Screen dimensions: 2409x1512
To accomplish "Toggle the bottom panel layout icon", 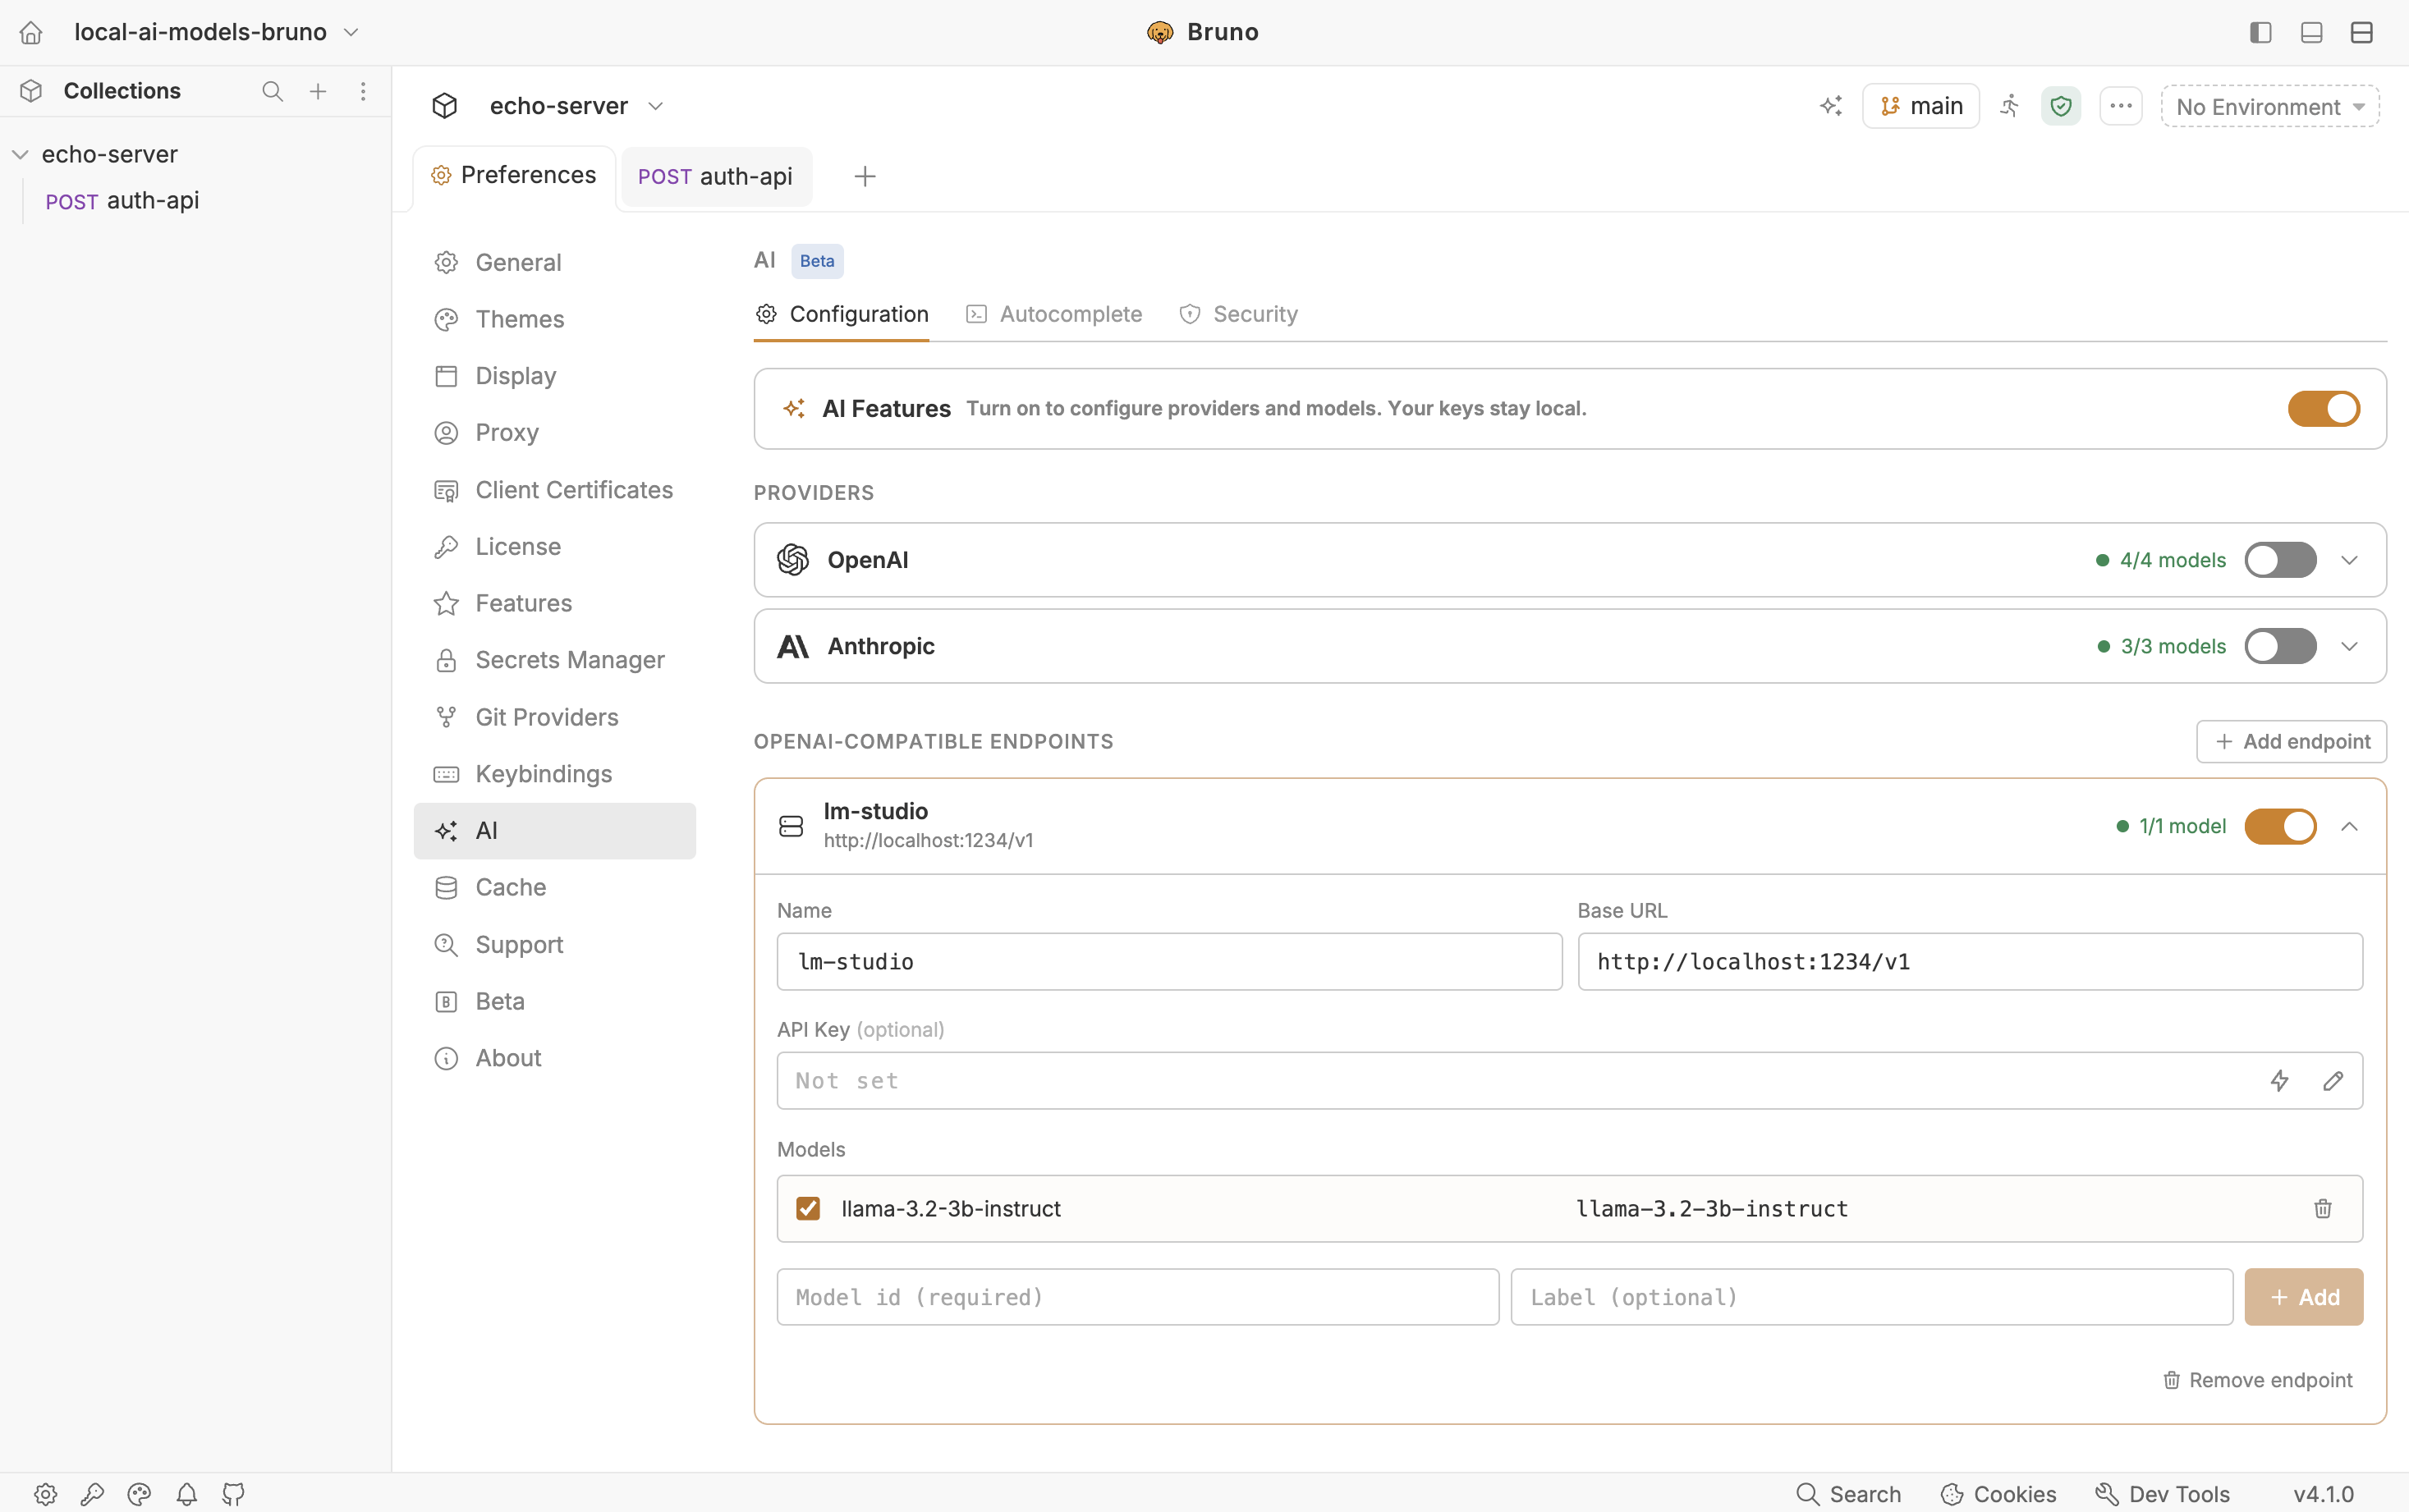I will pyautogui.click(x=2312, y=32).
